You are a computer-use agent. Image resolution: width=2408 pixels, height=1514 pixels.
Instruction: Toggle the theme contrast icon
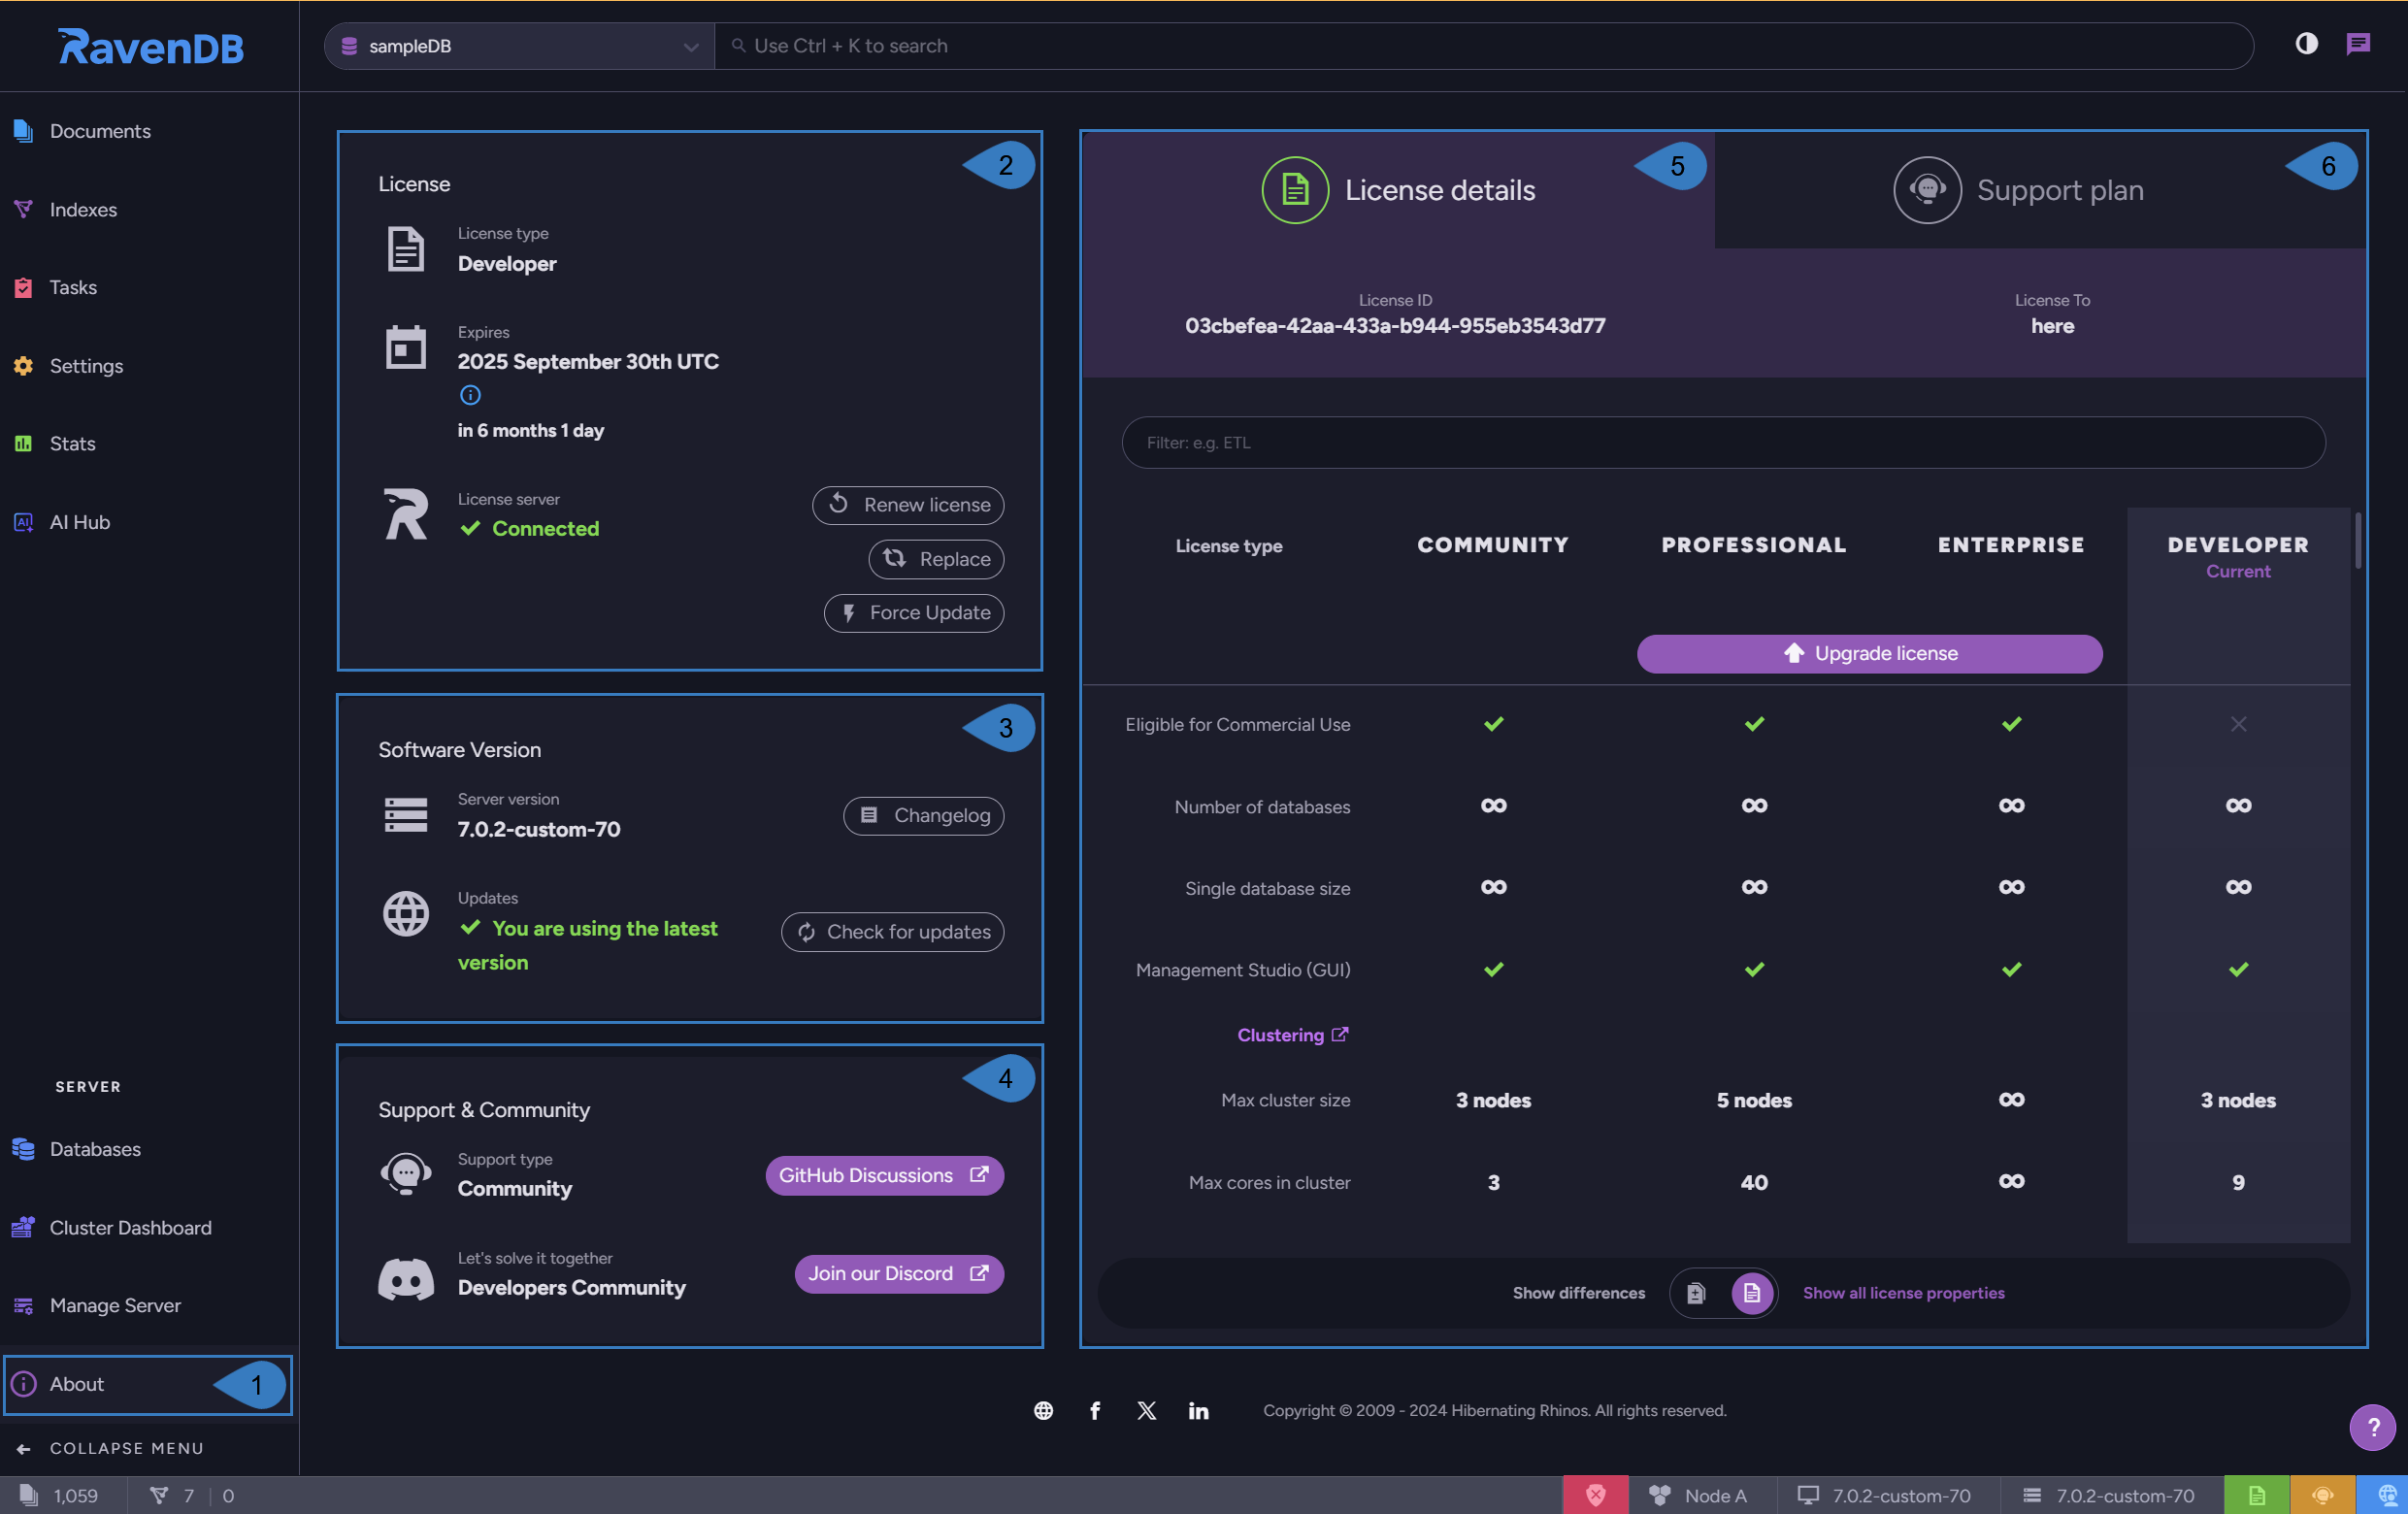point(2306,44)
